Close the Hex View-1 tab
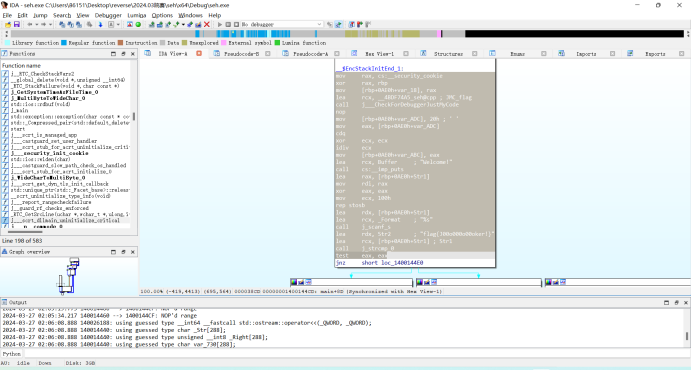This screenshot has width=692, height=371. [406, 54]
